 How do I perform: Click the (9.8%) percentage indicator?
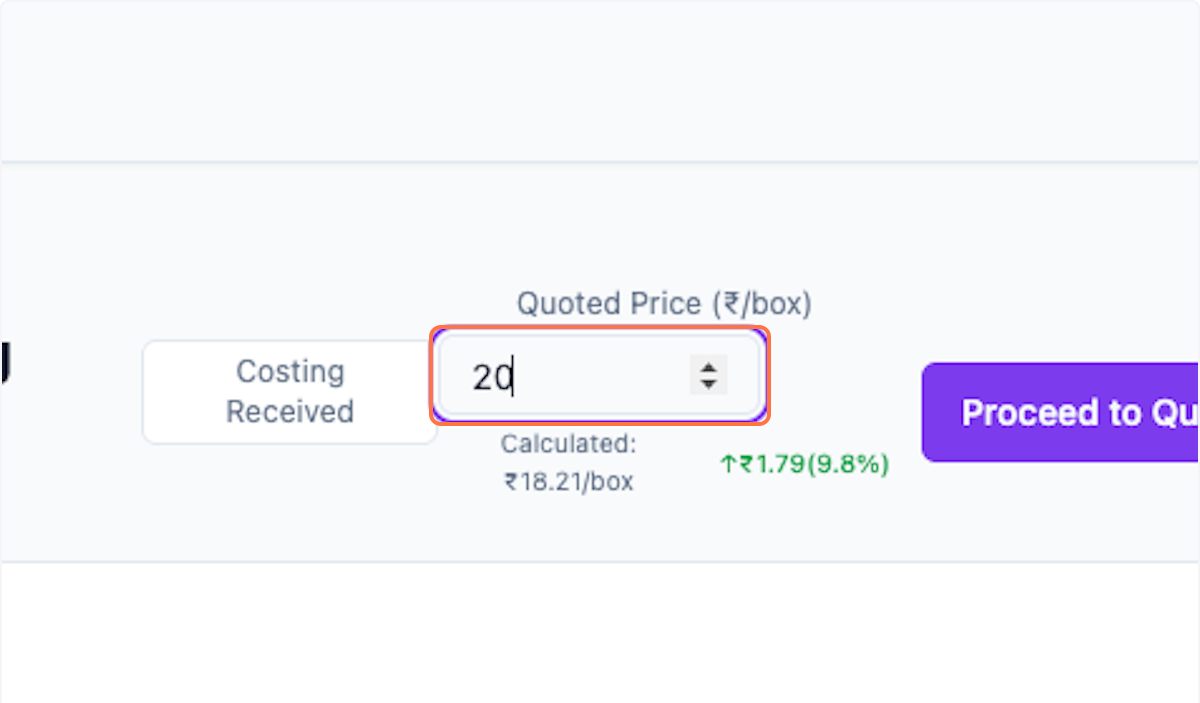click(847, 464)
